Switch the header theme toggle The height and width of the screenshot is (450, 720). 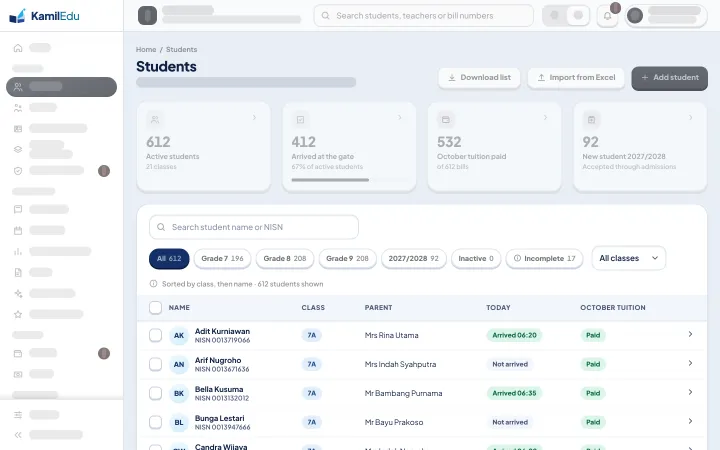point(566,16)
